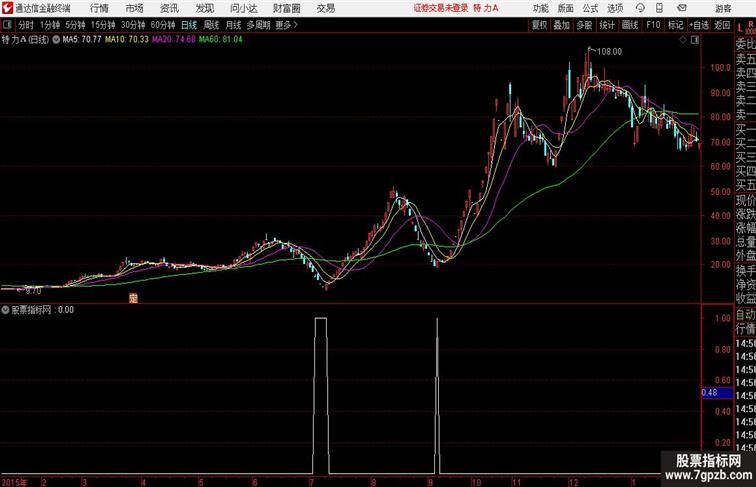756x487 pixels.
Task: Select the 日线 daily period tab
Action: coord(189,25)
